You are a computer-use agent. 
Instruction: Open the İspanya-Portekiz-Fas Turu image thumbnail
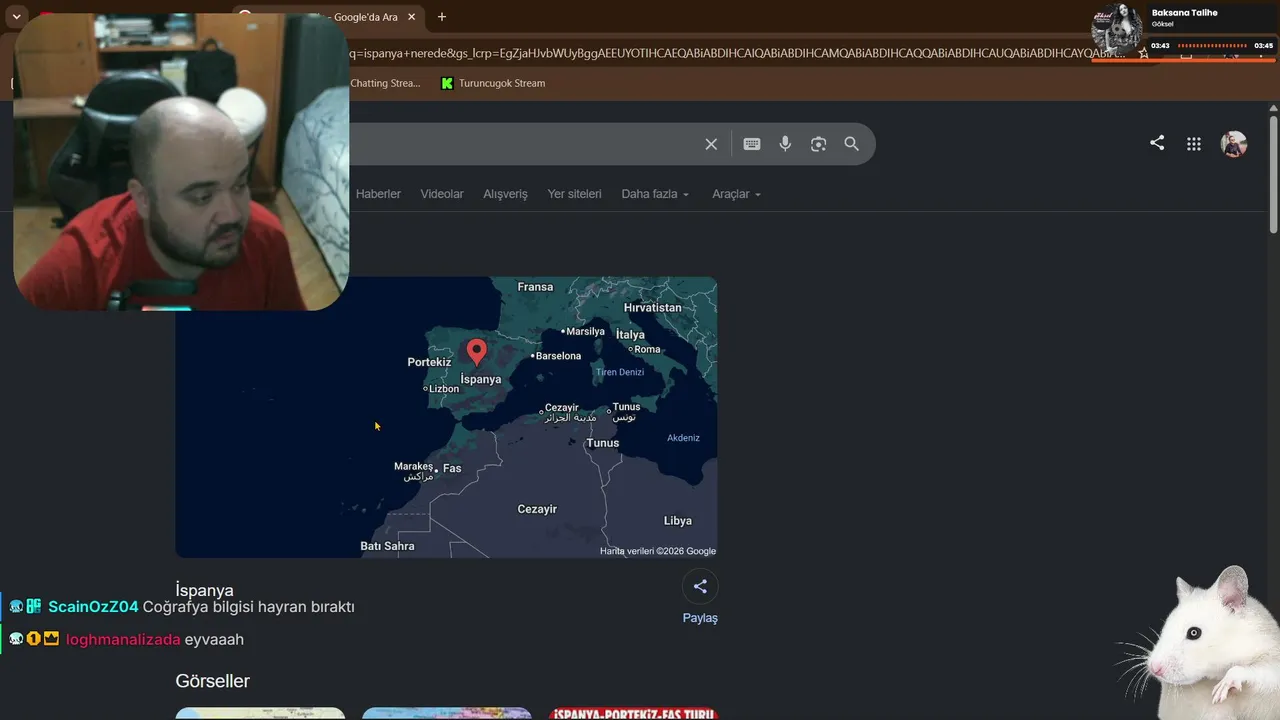coord(633,714)
